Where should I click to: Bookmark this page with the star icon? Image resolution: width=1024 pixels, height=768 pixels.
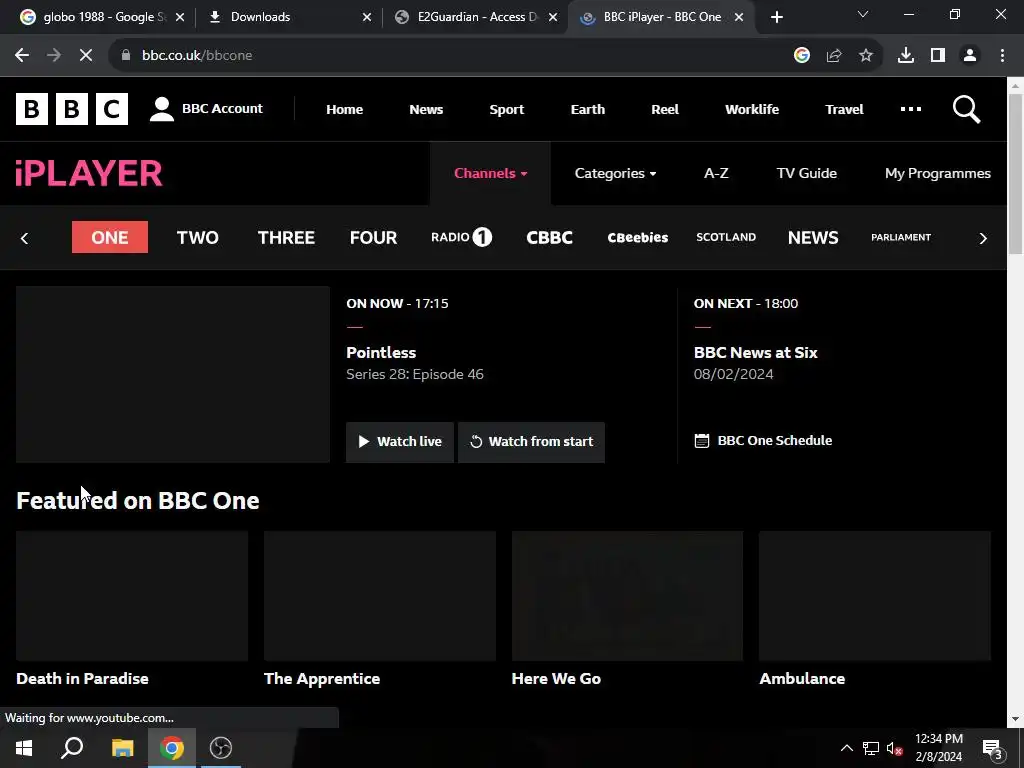pyautogui.click(x=865, y=56)
